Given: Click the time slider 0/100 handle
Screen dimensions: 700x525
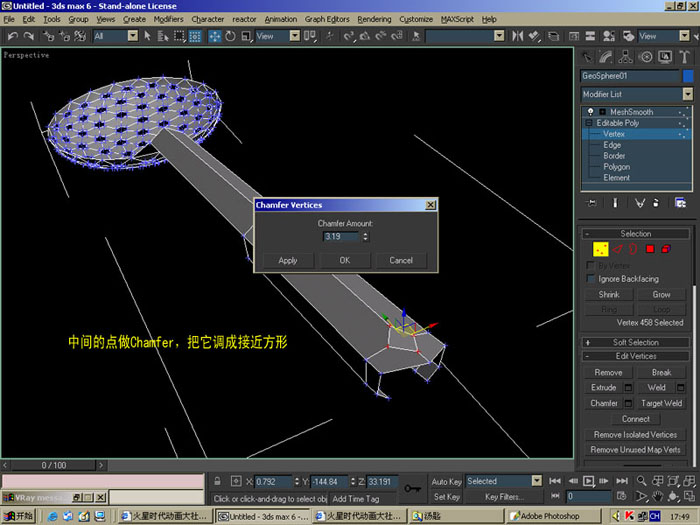Looking at the screenshot, I should [54, 466].
